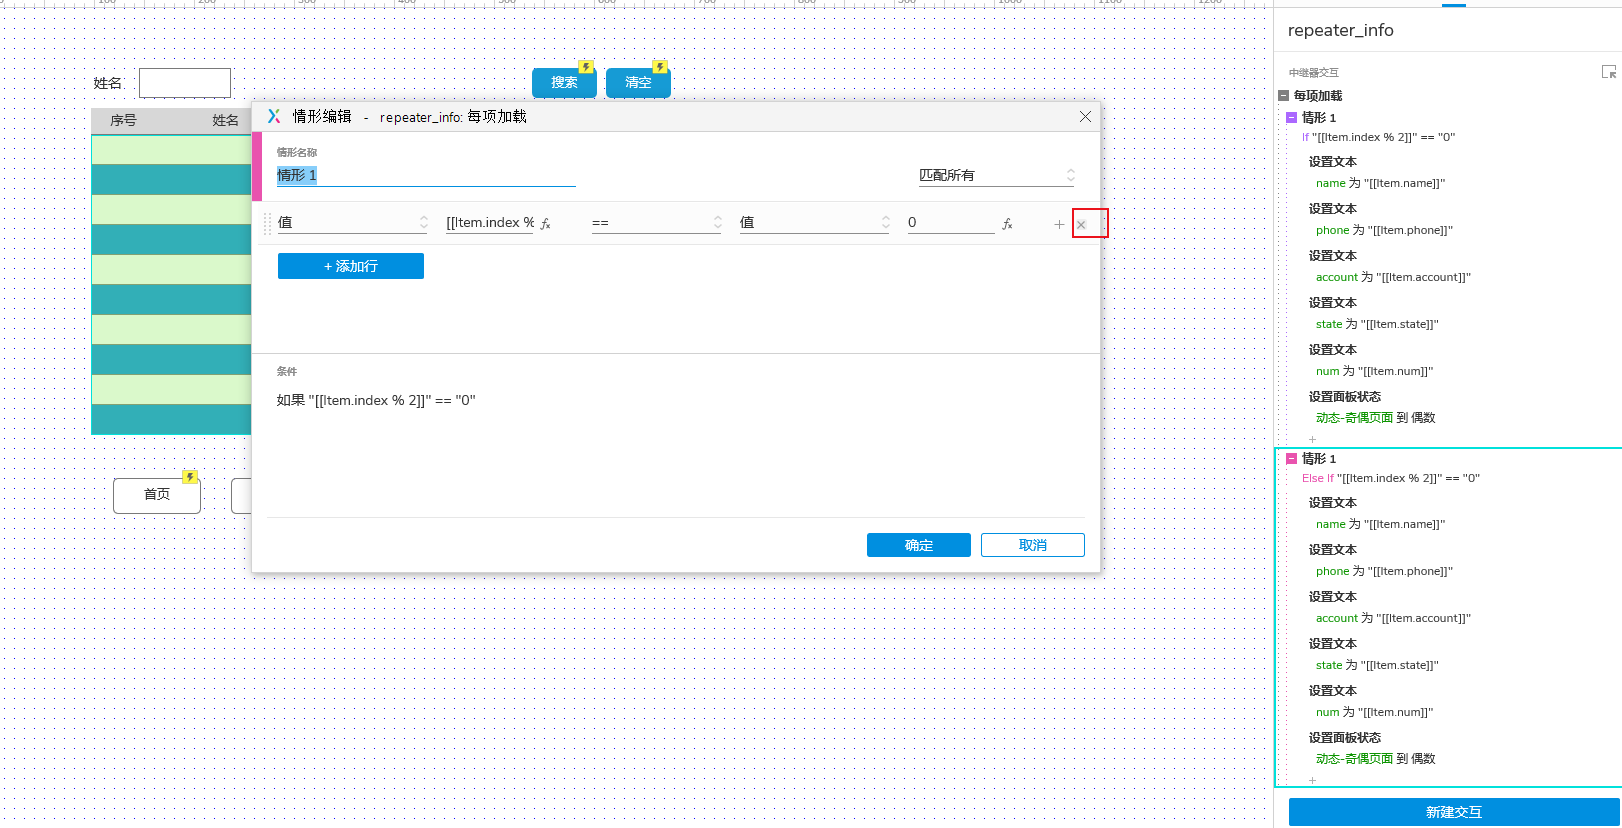Click the 情形 1 case name field
The width and height of the screenshot is (1622, 828).
click(x=426, y=175)
